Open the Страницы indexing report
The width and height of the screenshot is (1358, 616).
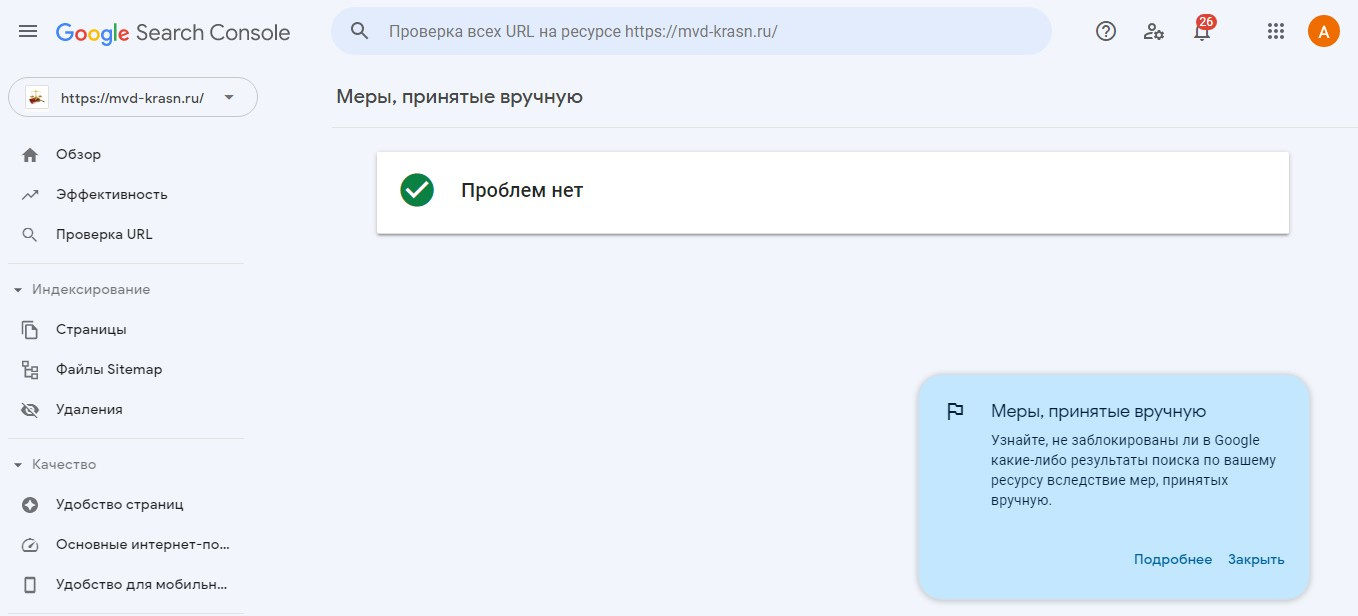[91, 330]
